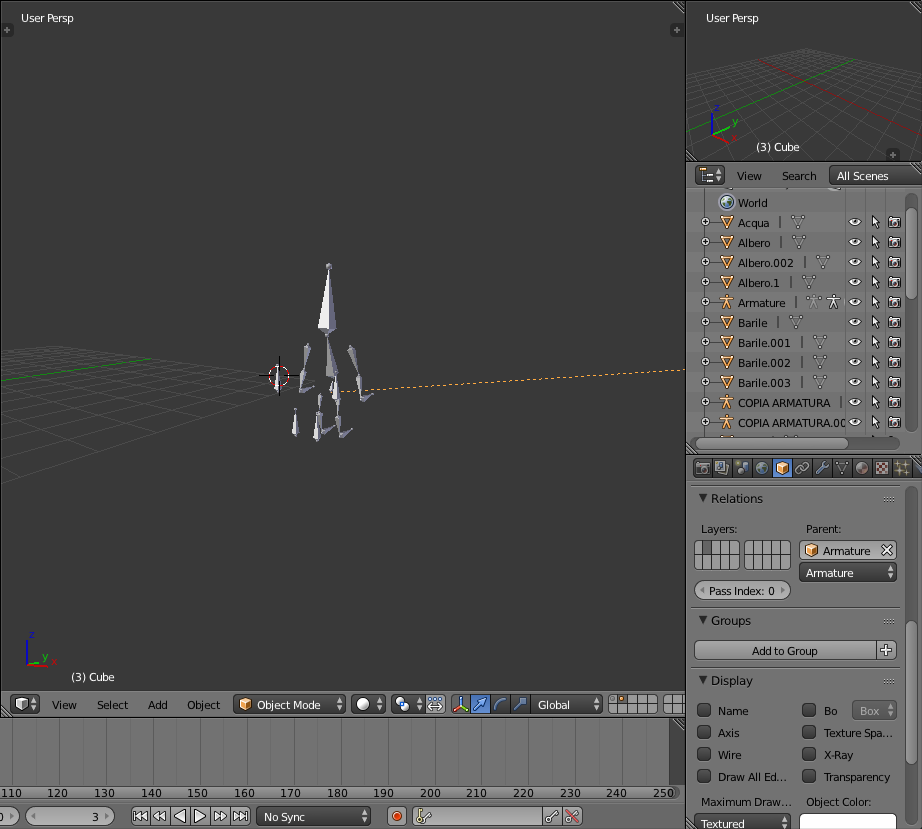Open the 3D viewport View menu
The width and height of the screenshot is (922, 829).
[64, 704]
